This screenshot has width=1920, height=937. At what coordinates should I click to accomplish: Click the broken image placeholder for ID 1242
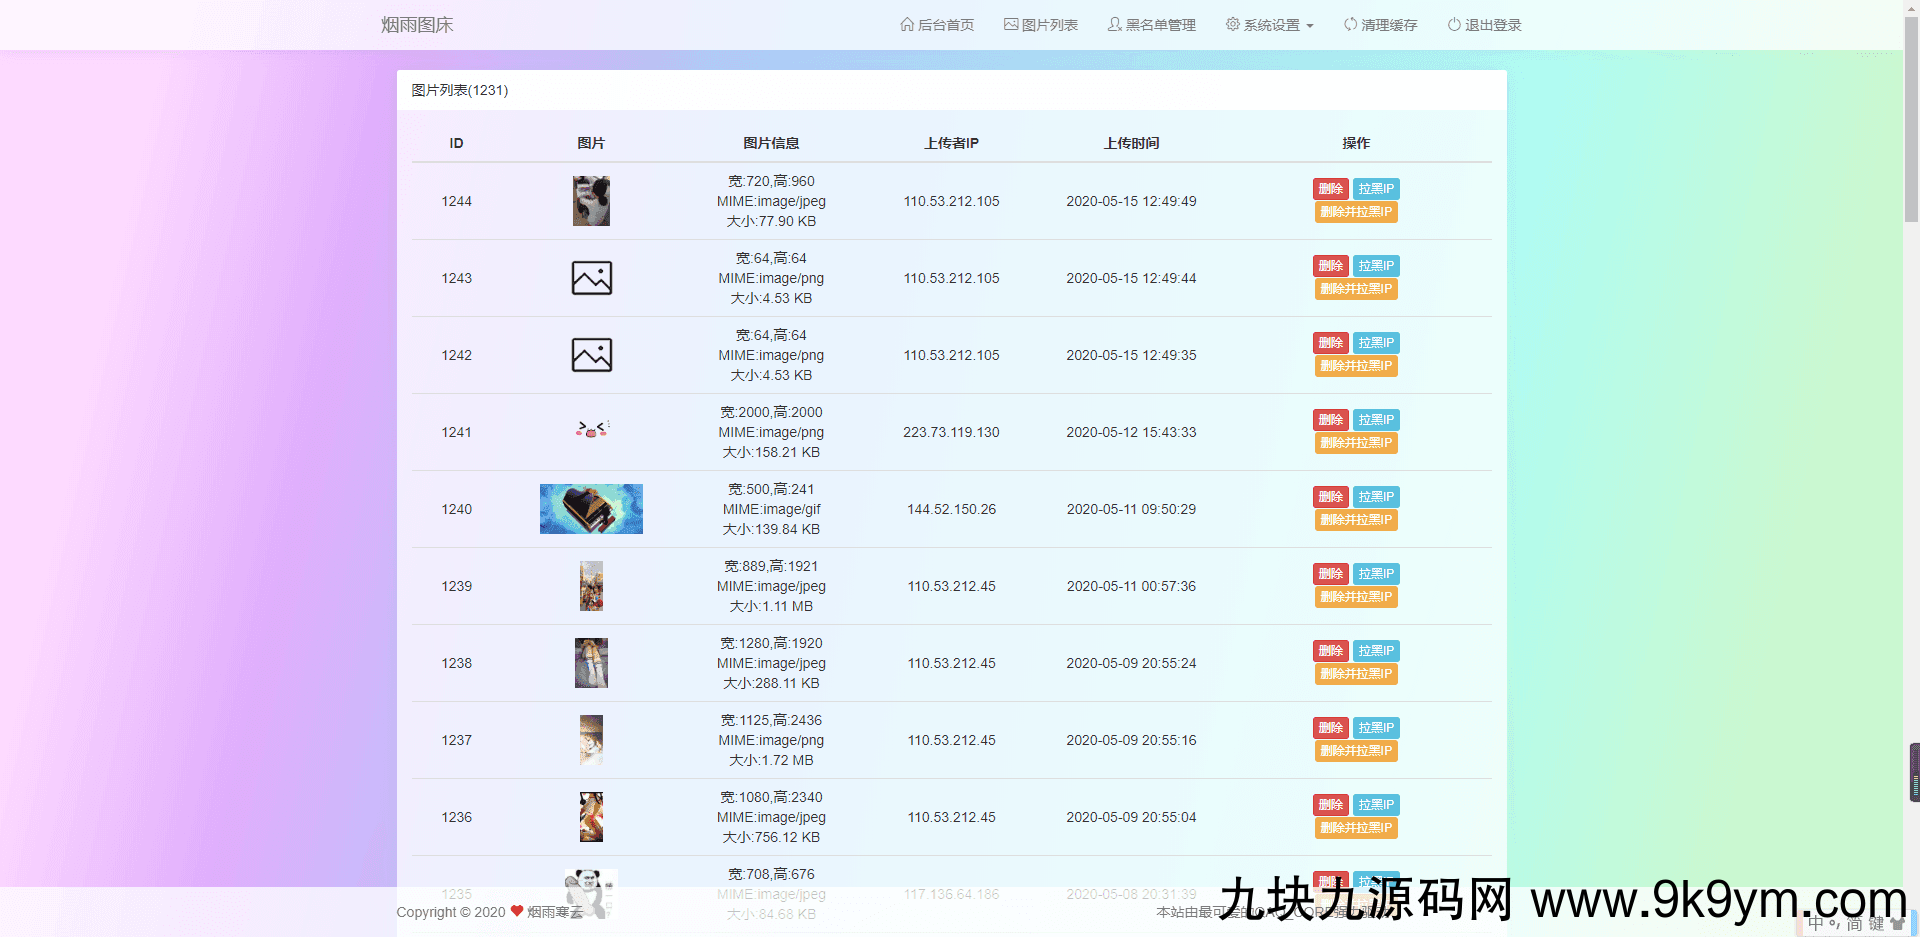[x=591, y=355]
